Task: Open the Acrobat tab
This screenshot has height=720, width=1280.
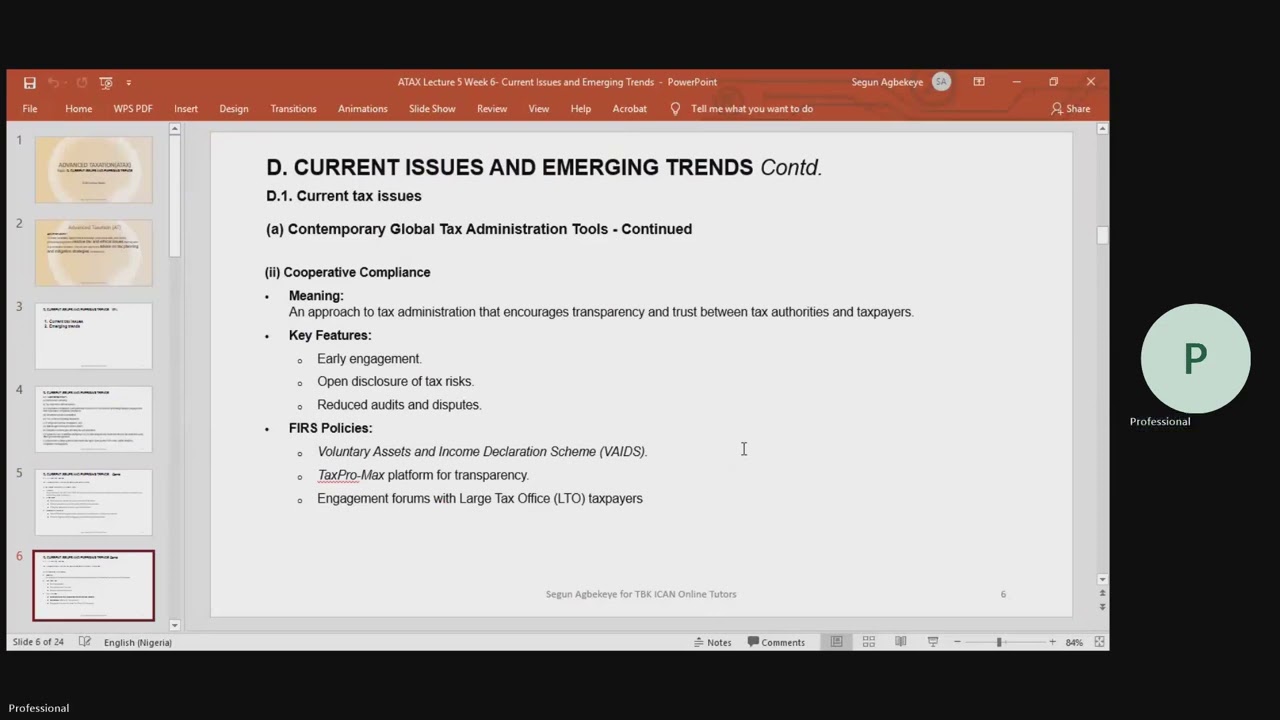Action: 630,109
